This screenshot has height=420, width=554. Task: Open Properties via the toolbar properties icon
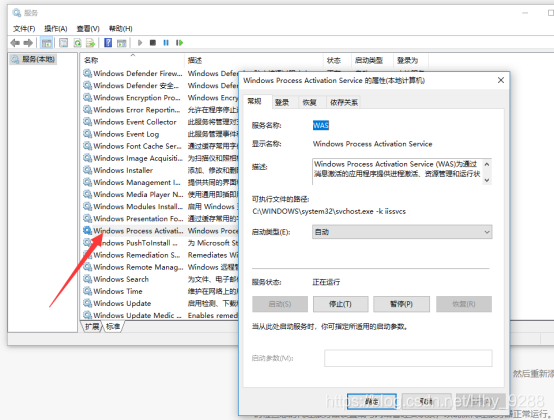coord(64,43)
